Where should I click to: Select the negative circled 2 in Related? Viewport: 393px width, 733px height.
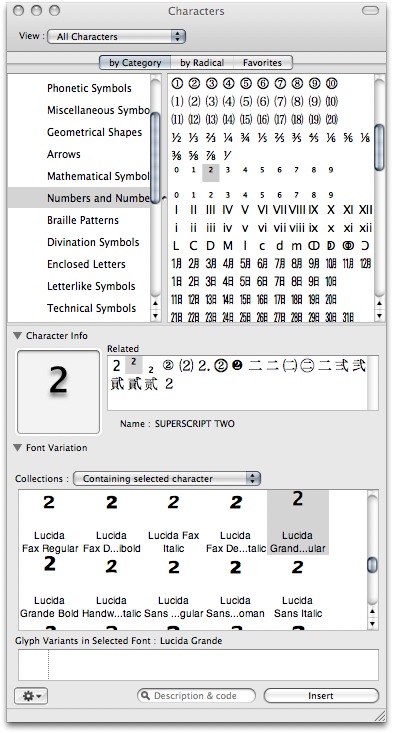tap(237, 366)
